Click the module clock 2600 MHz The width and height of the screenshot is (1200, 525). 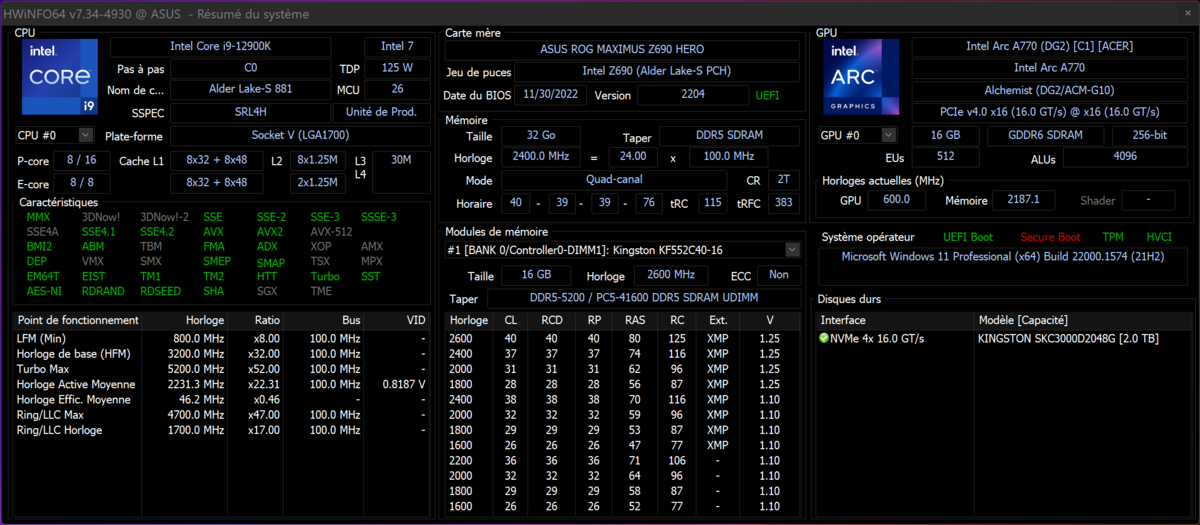(x=670, y=275)
